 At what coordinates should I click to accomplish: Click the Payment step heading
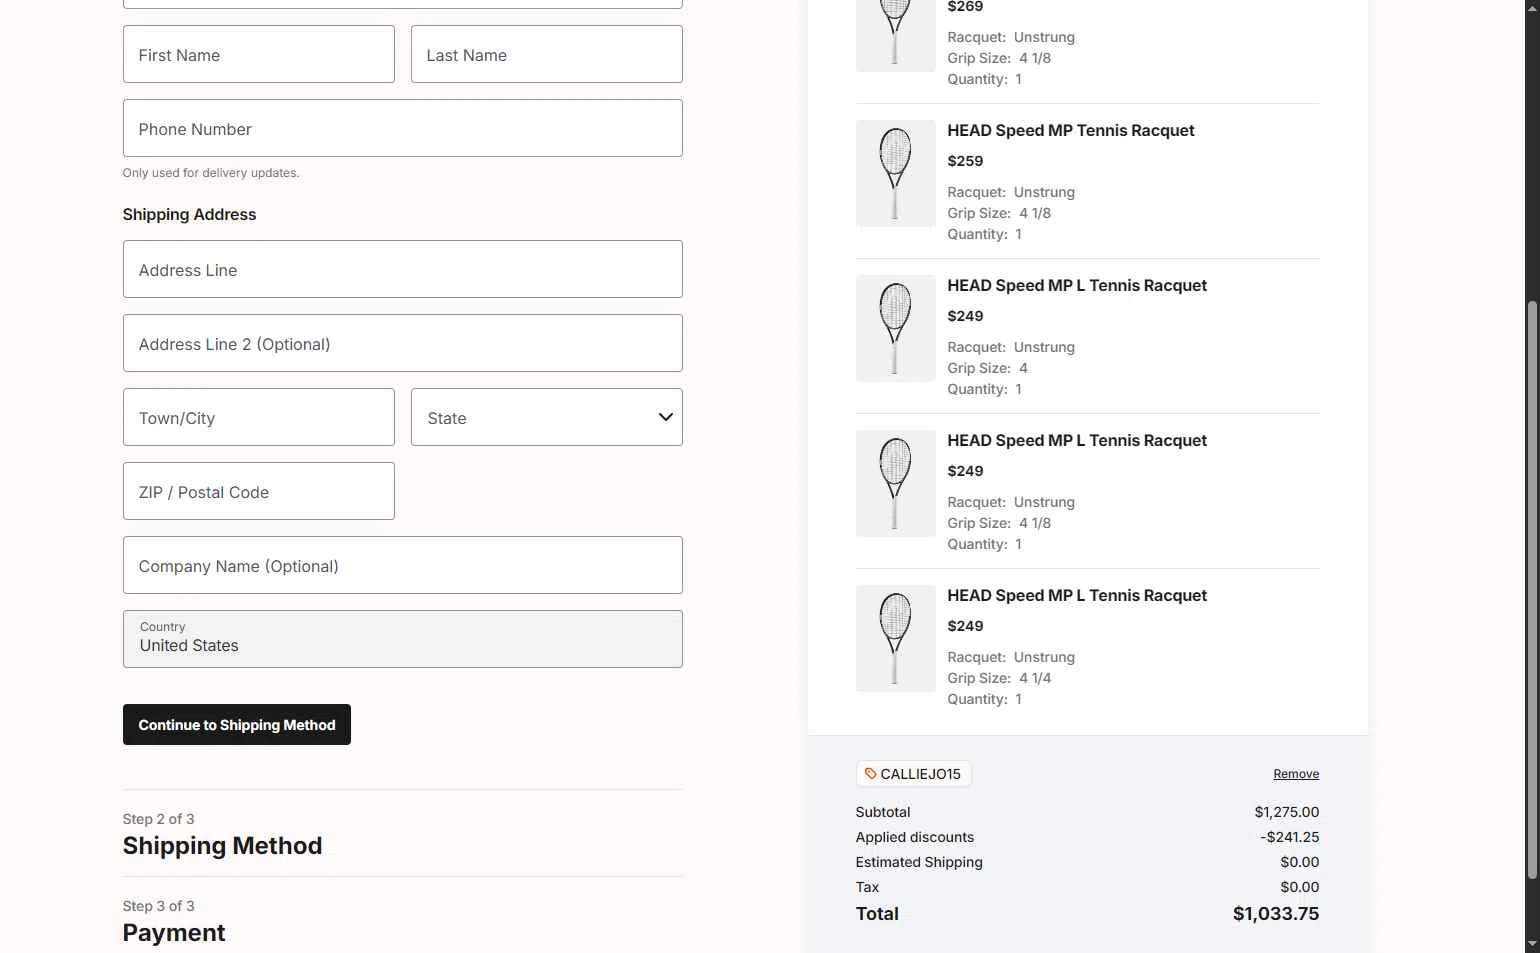(x=174, y=933)
